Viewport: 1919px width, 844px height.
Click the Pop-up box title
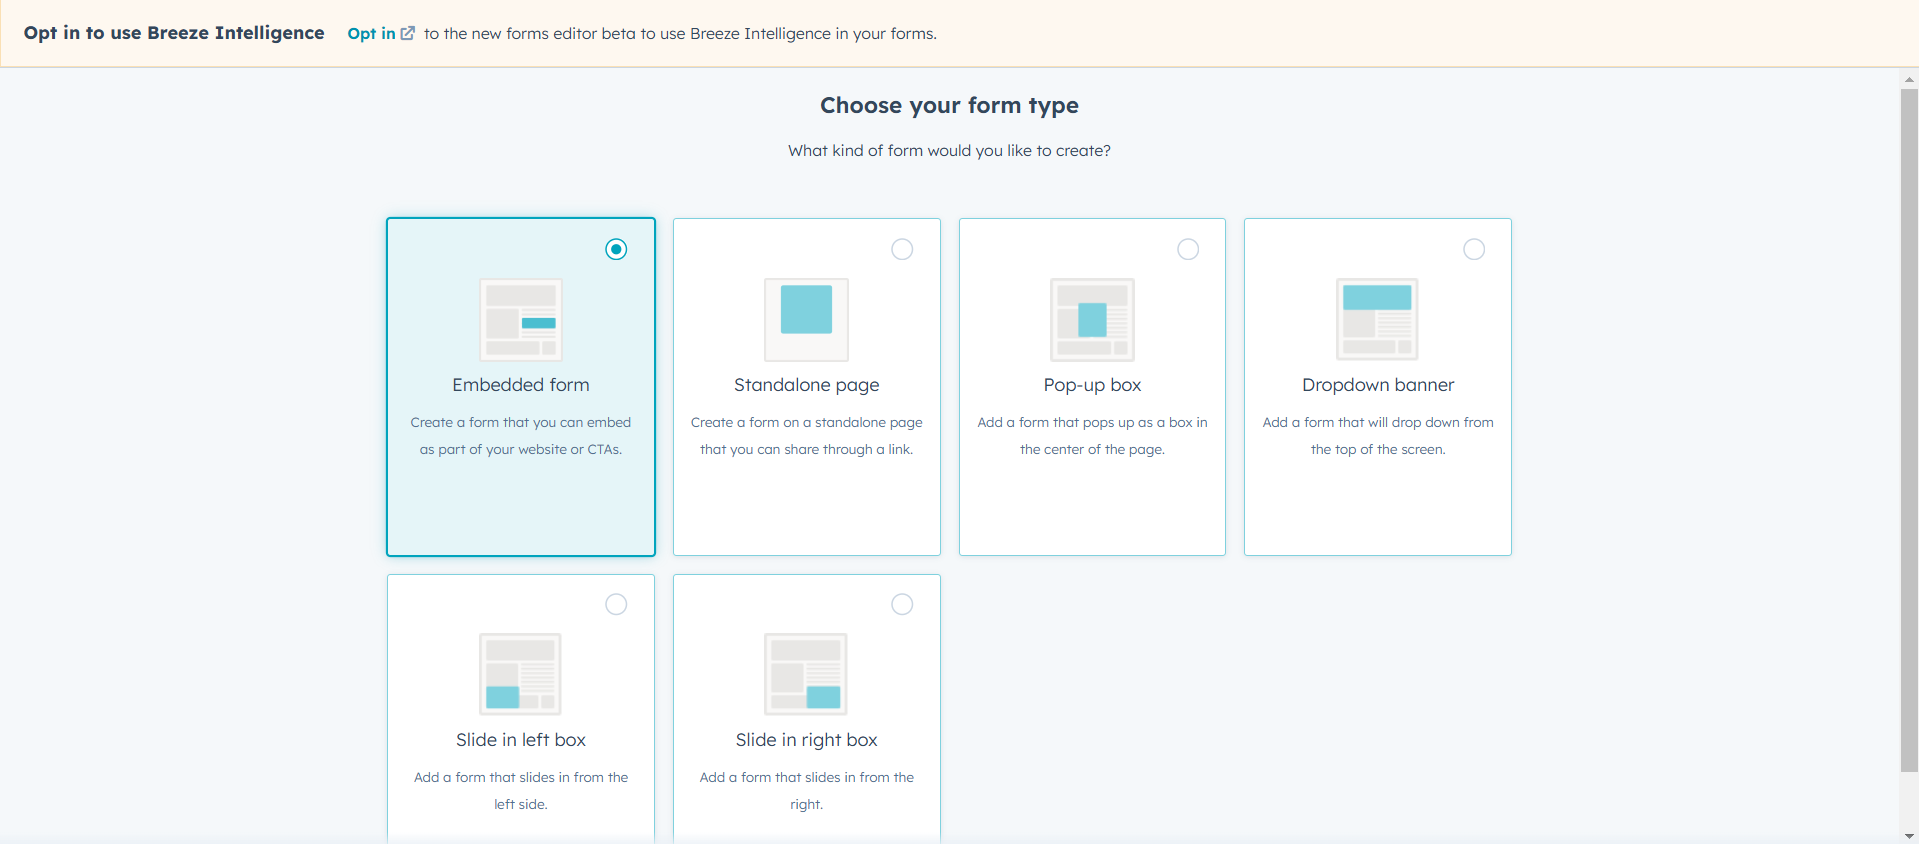tap(1092, 385)
